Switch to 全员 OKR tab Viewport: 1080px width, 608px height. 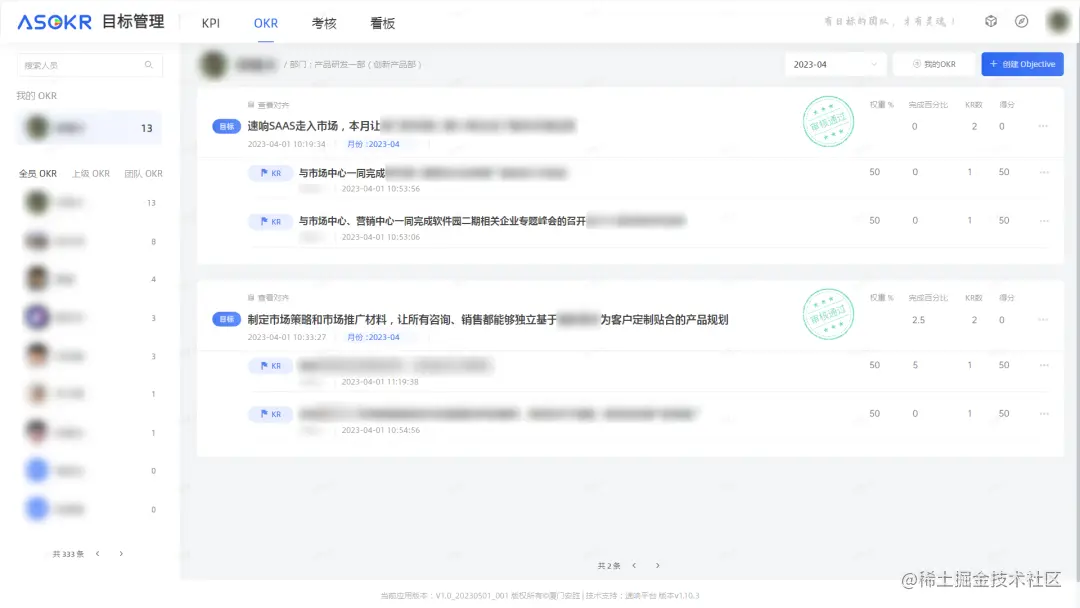pos(38,174)
